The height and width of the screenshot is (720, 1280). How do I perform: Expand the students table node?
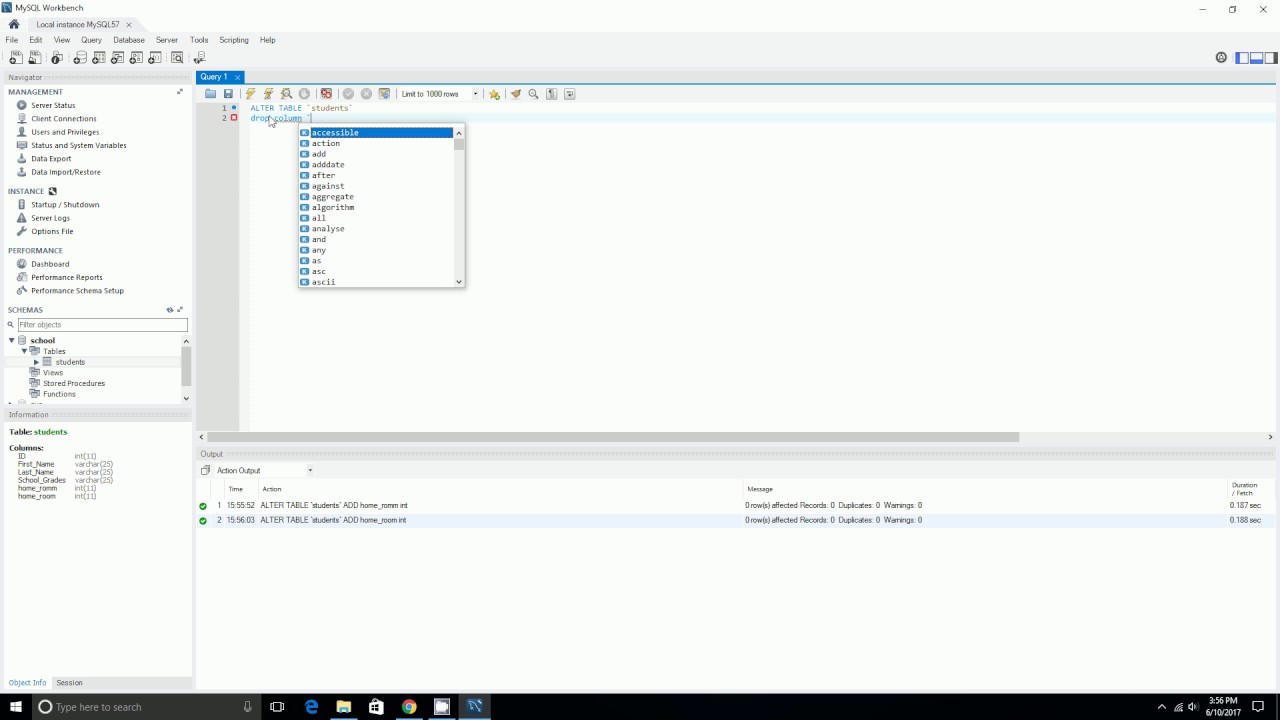[x=36, y=362]
